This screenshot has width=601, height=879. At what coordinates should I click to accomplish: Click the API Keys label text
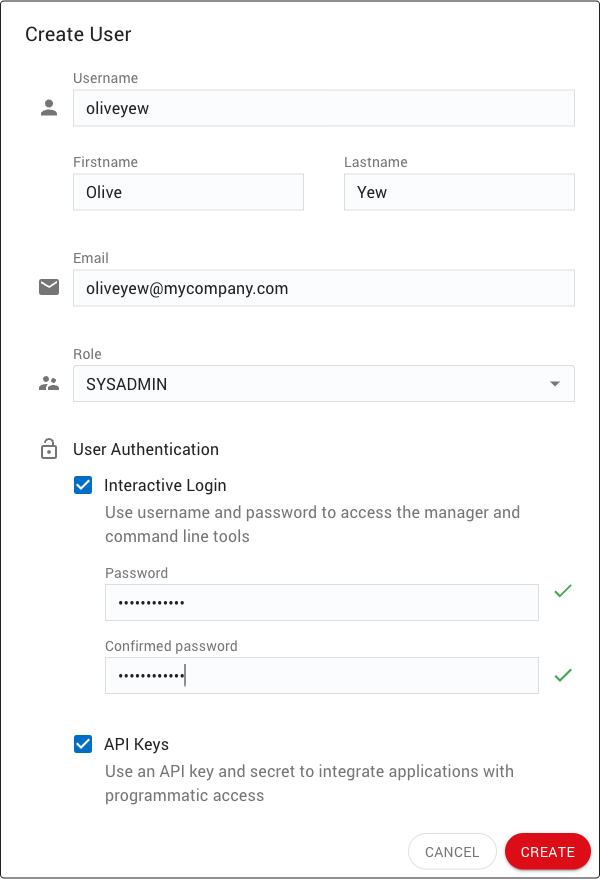pos(136,744)
